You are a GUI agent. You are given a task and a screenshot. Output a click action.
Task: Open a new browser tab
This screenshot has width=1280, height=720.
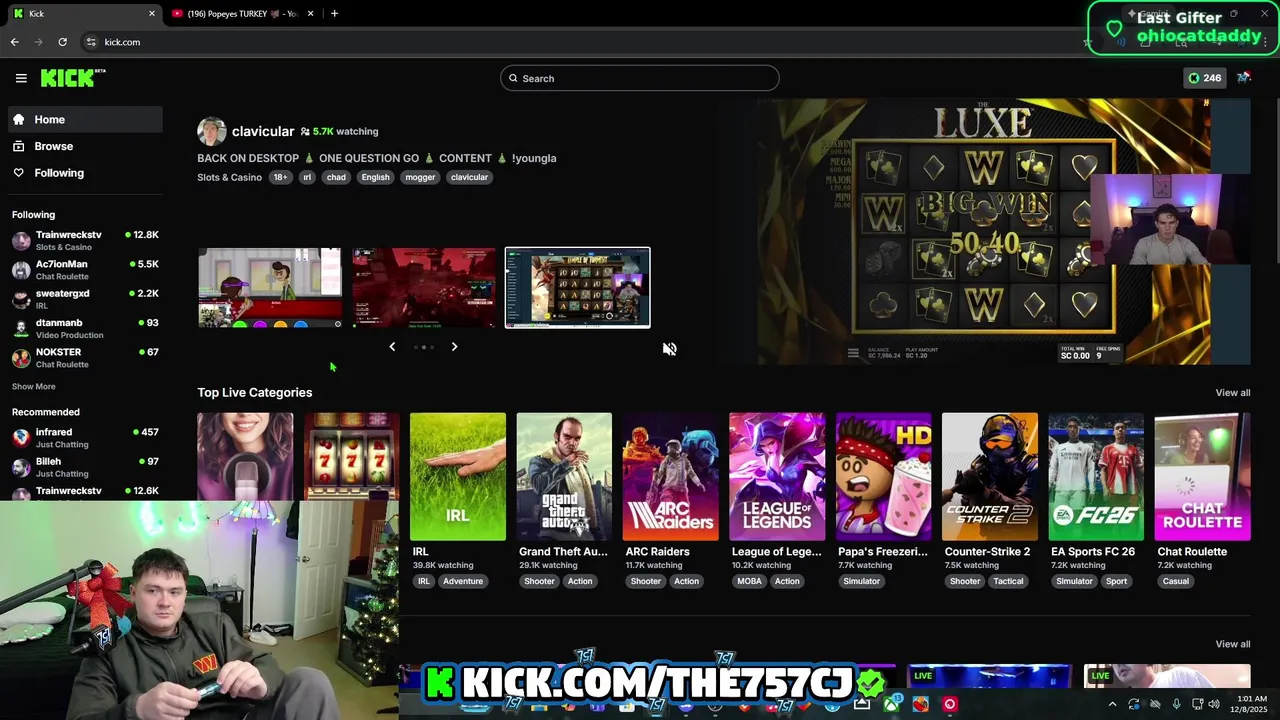click(334, 13)
